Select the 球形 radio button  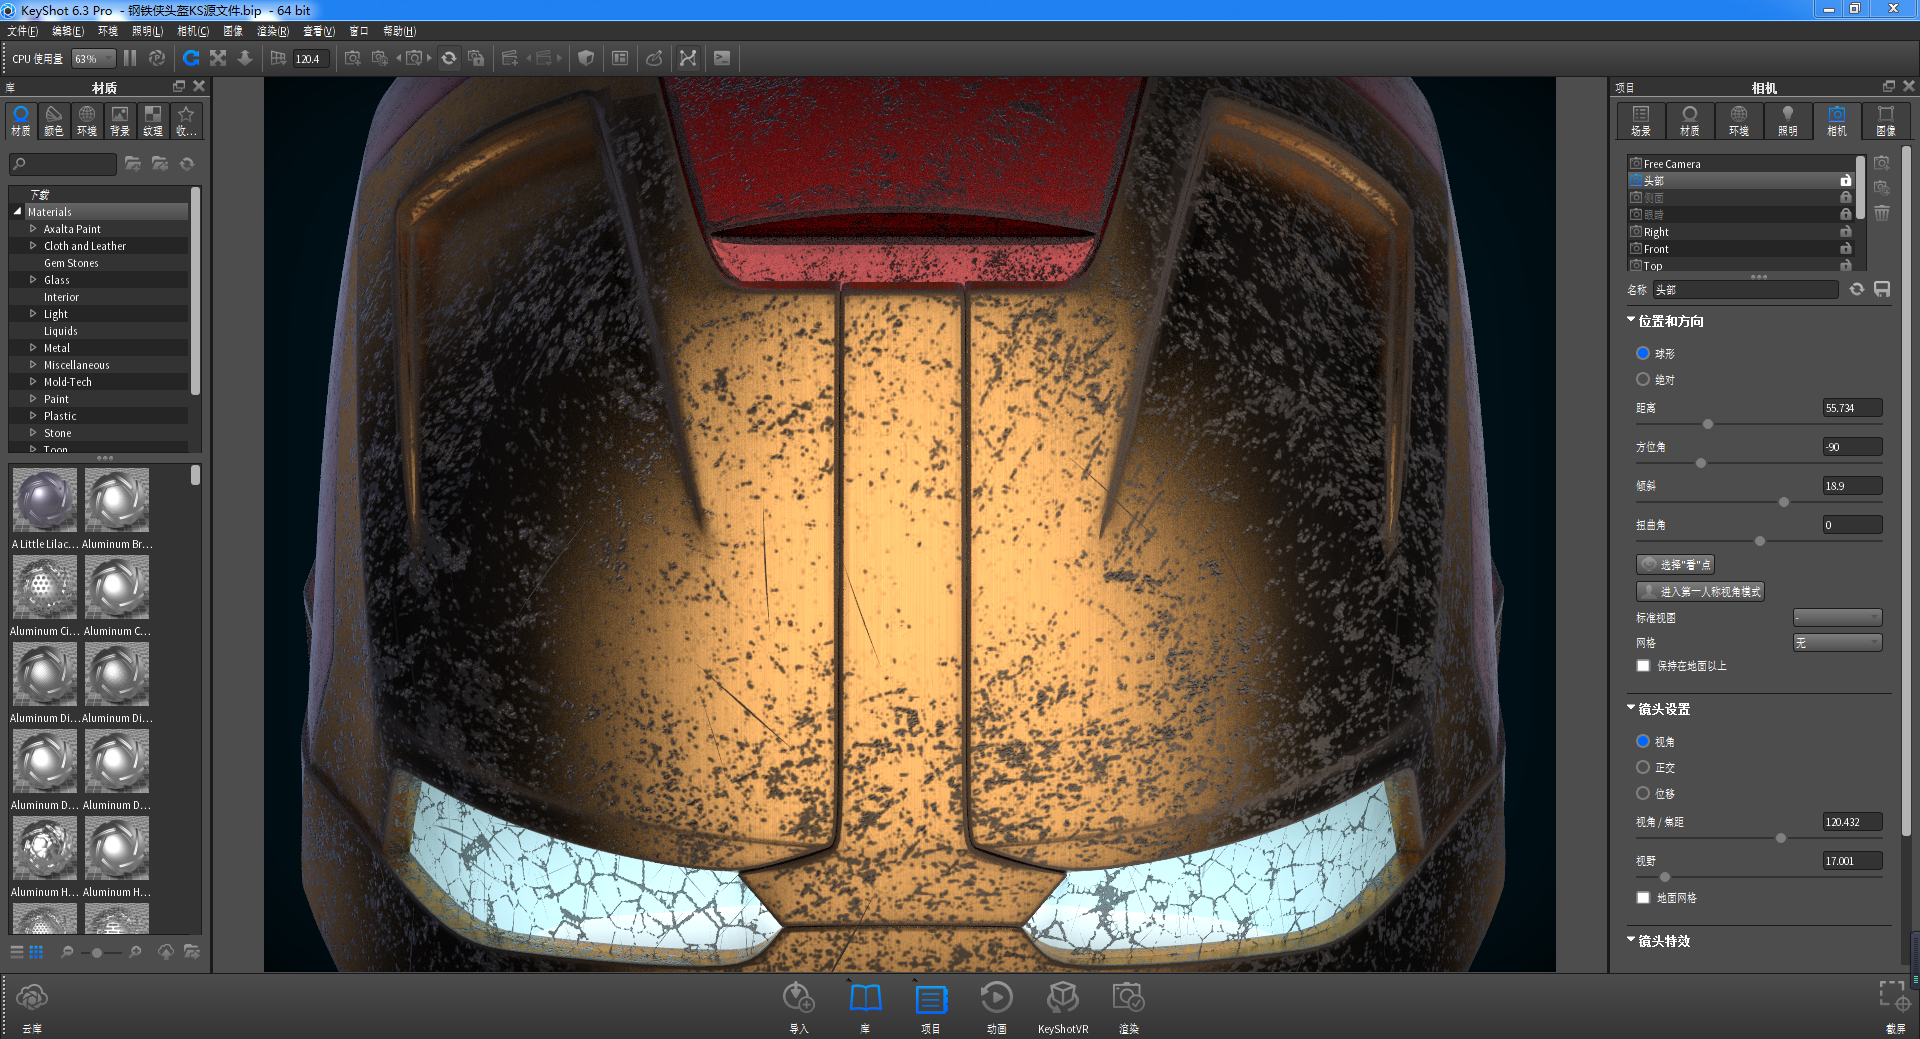[x=1641, y=352]
